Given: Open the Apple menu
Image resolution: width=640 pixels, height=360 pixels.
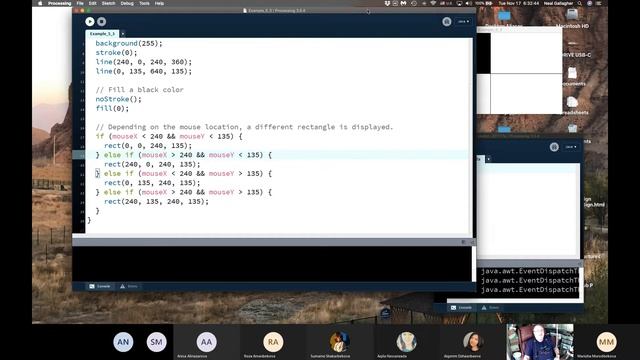Looking at the screenshot, I should point(40,3).
